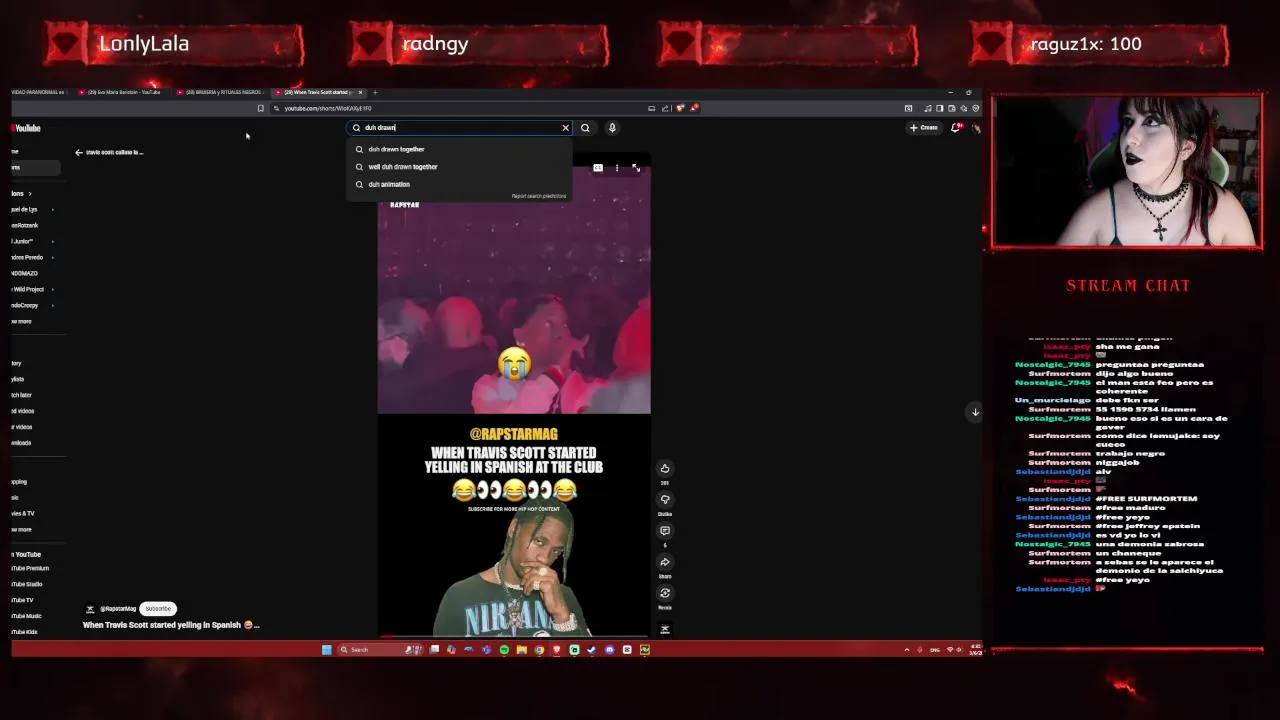Open 'Andres Peredo' subscription in sidebar

point(25,257)
